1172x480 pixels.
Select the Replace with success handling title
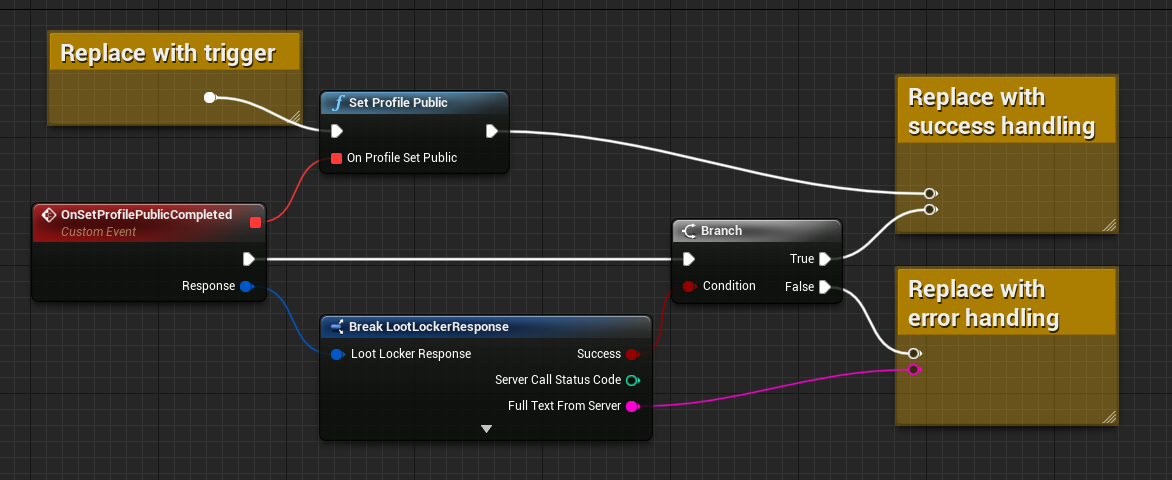point(1000,112)
